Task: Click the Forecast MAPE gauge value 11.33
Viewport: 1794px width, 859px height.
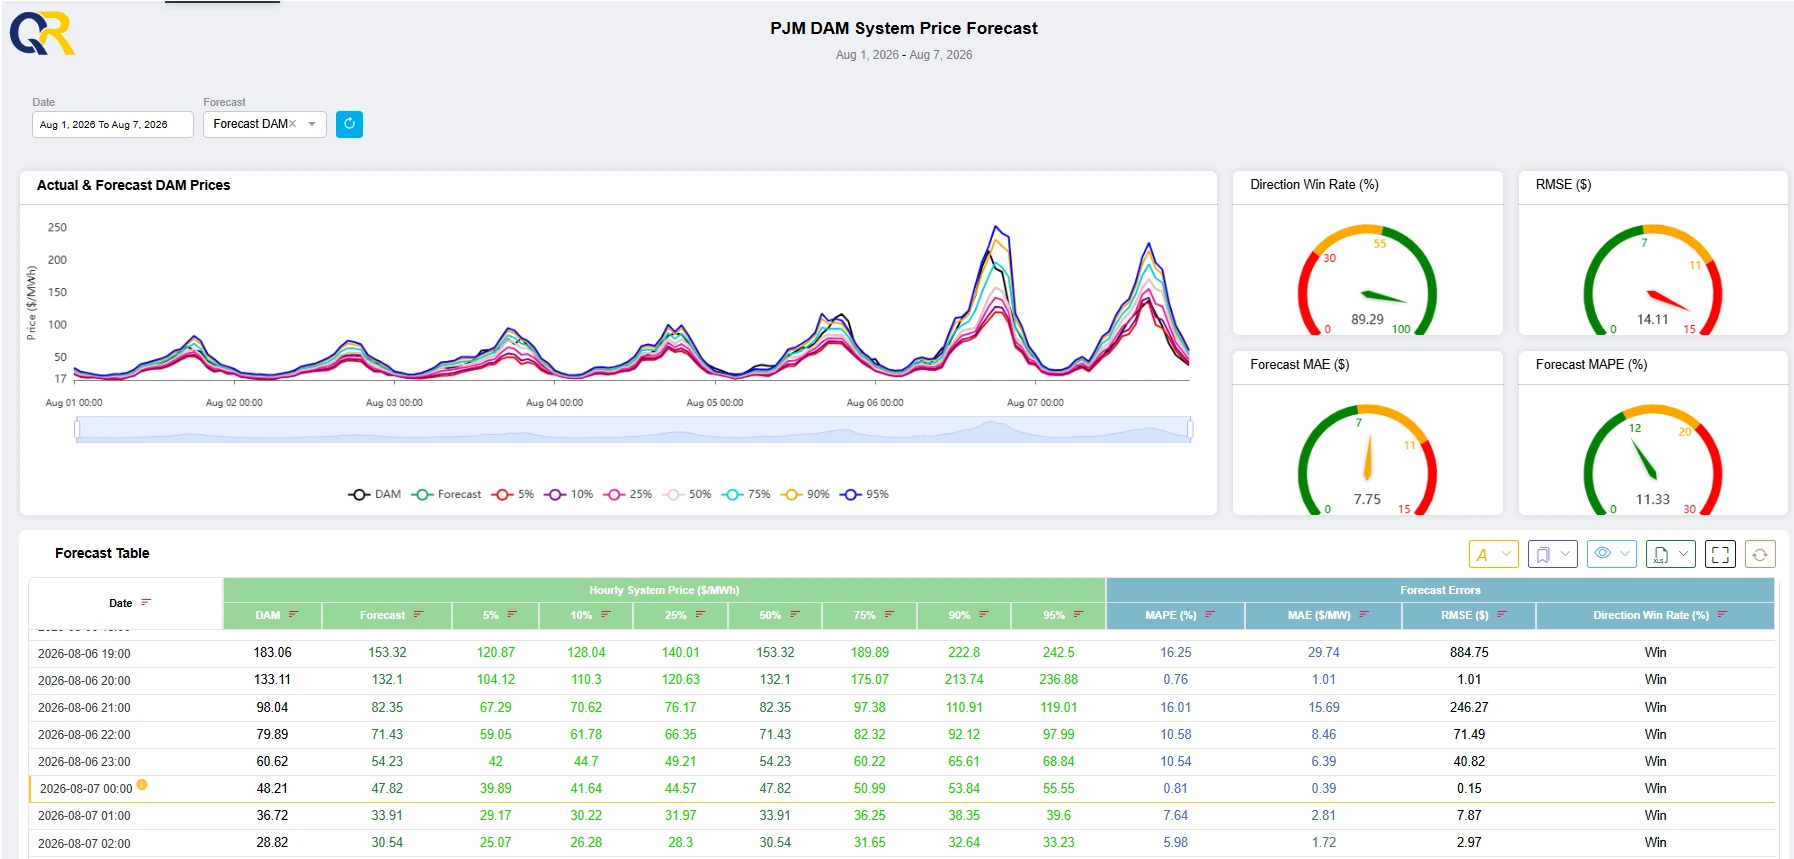Action: [x=1652, y=499]
